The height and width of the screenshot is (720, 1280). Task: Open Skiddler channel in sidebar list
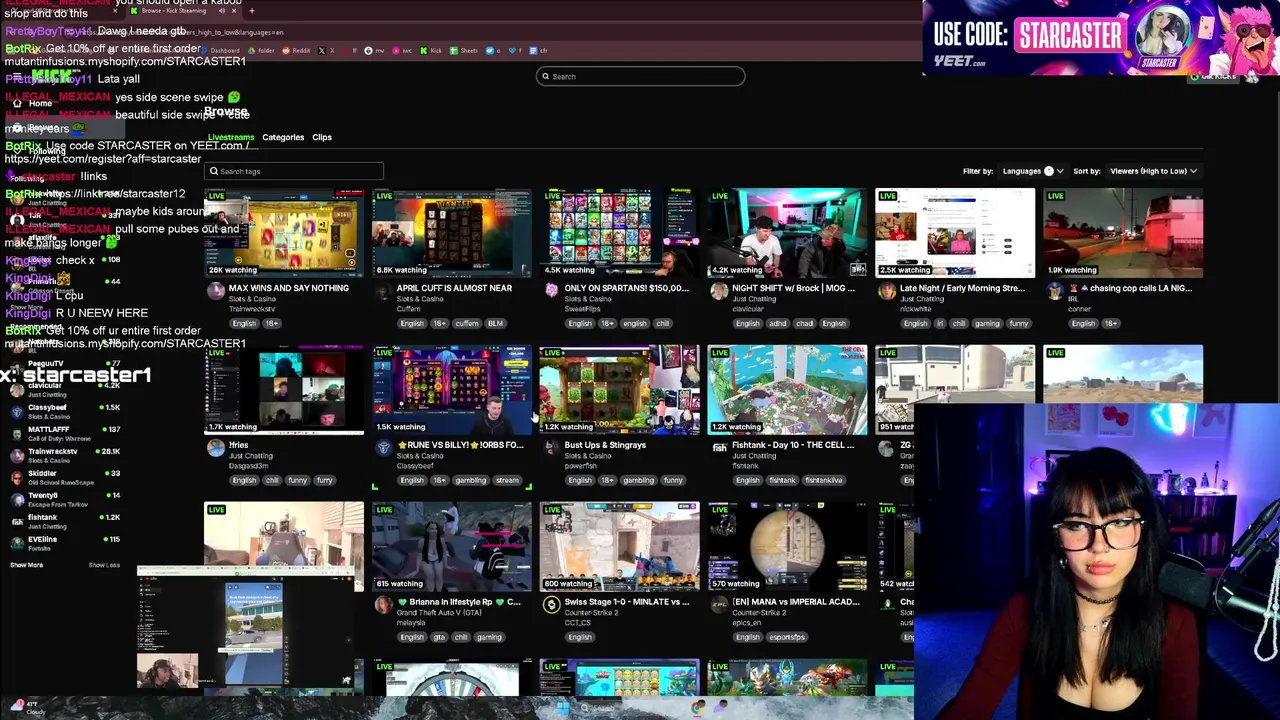pos(65,477)
